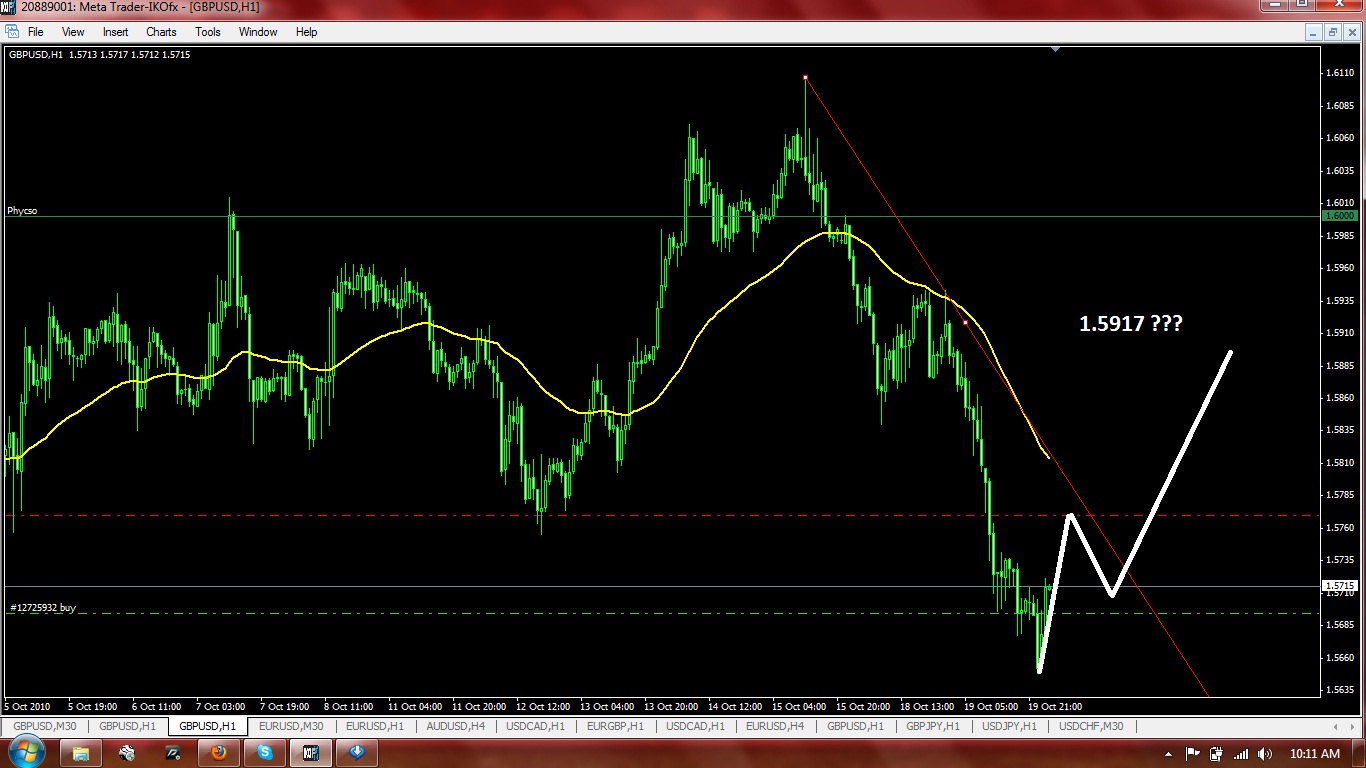Show hidden system tray icons
This screenshot has width=1366, height=768.
pyautogui.click(x=1169, y=753)
